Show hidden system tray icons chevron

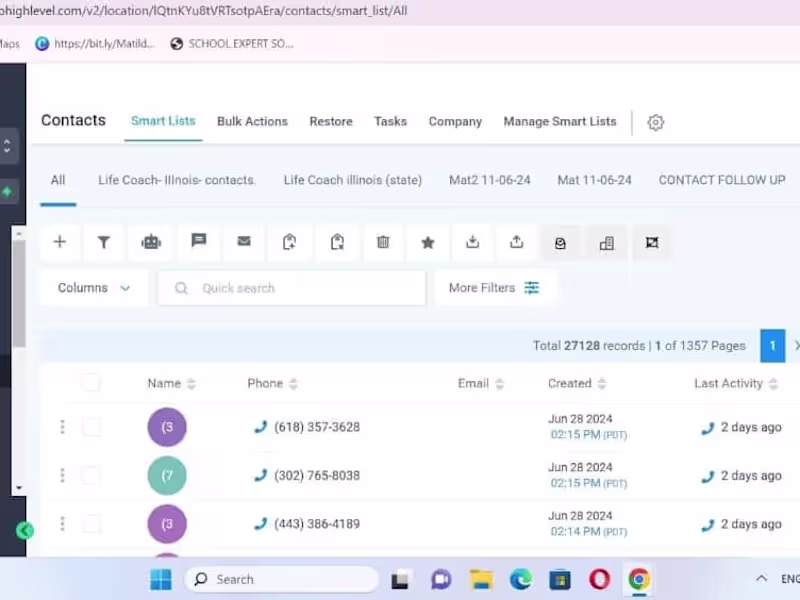tap(761, 579)
